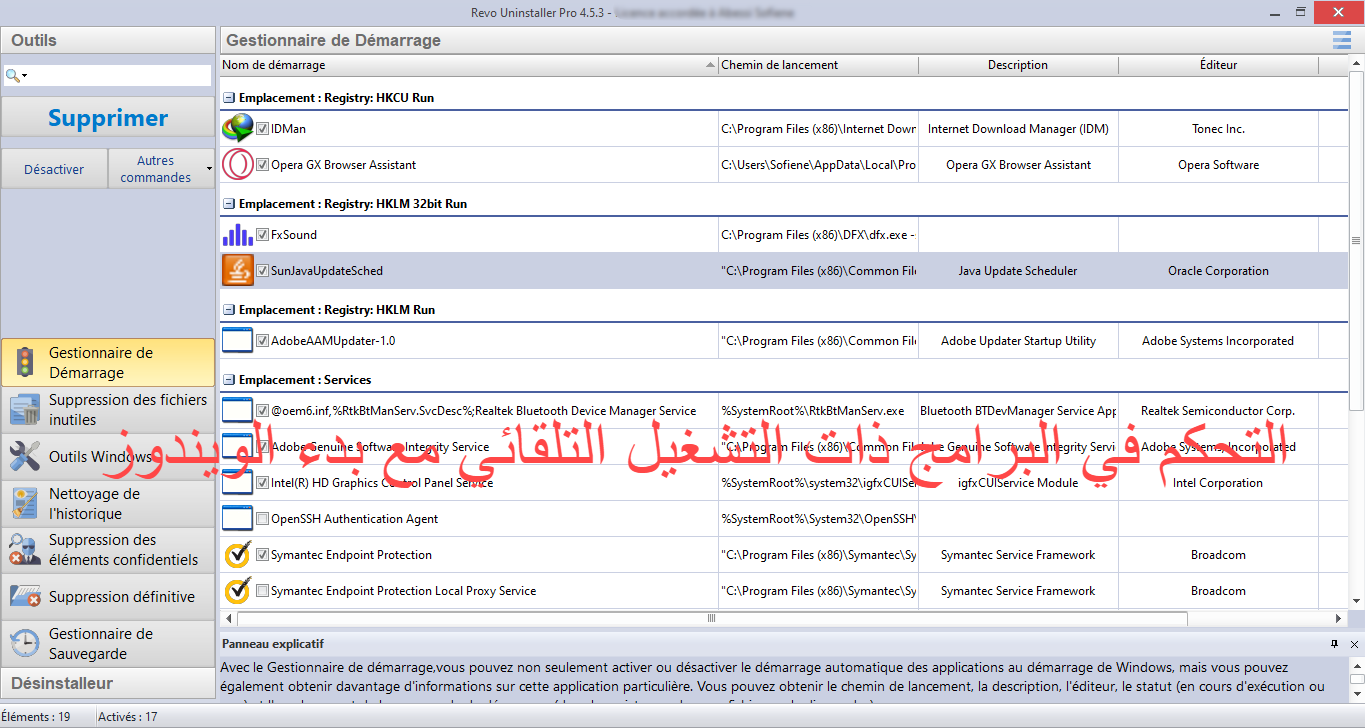The width and height of the screenshot is (1366, 728).
Task: Click the list's scroll down arrow
Action: tap(1356, 602)
